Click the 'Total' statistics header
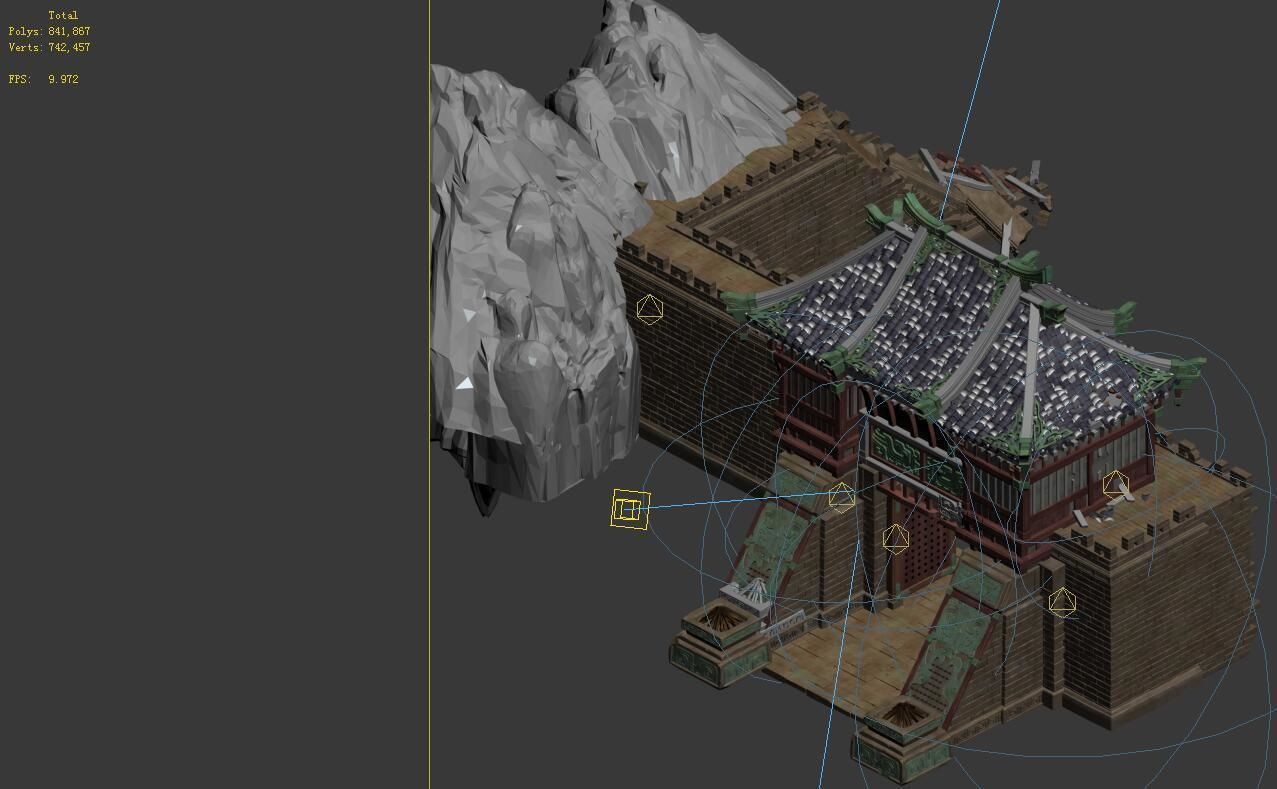 (63, 16)
